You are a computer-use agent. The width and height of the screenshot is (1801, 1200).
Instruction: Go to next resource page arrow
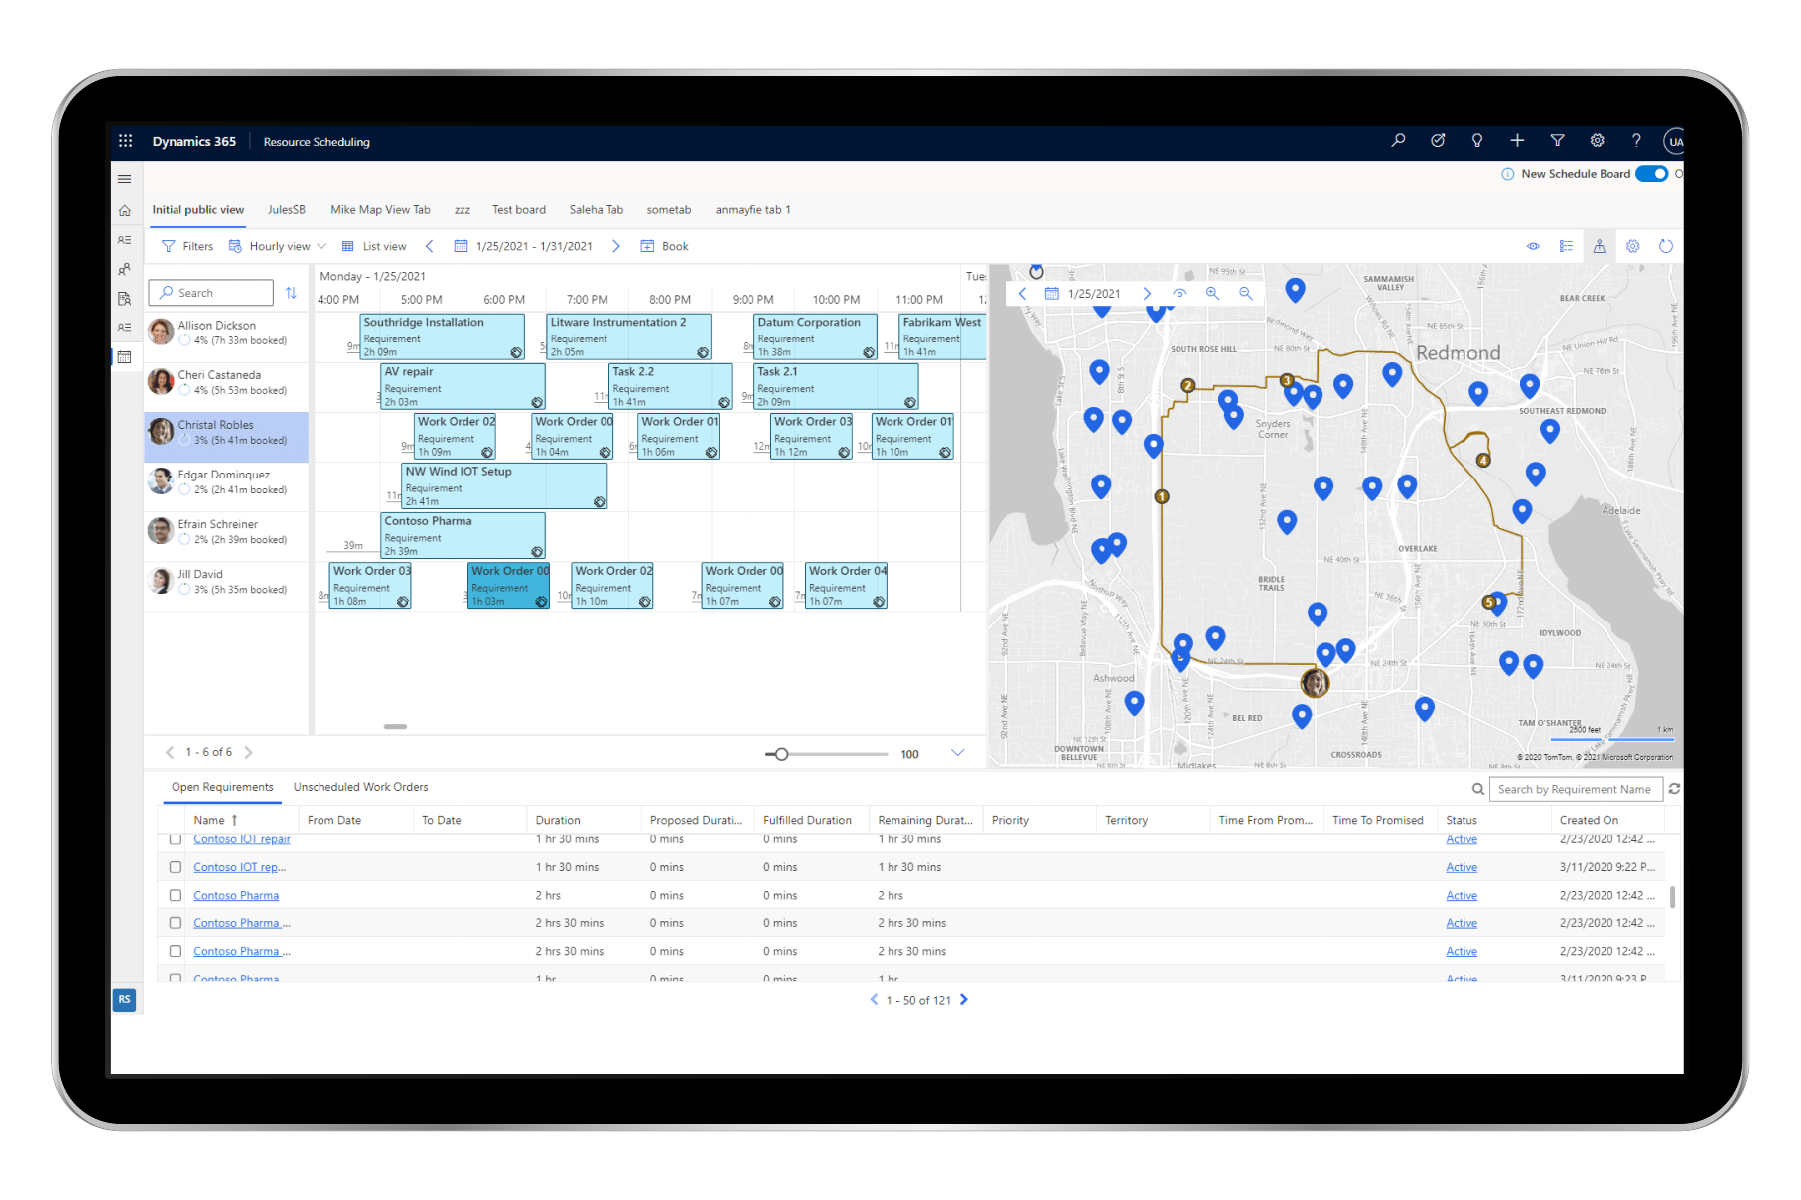(249, 752)
